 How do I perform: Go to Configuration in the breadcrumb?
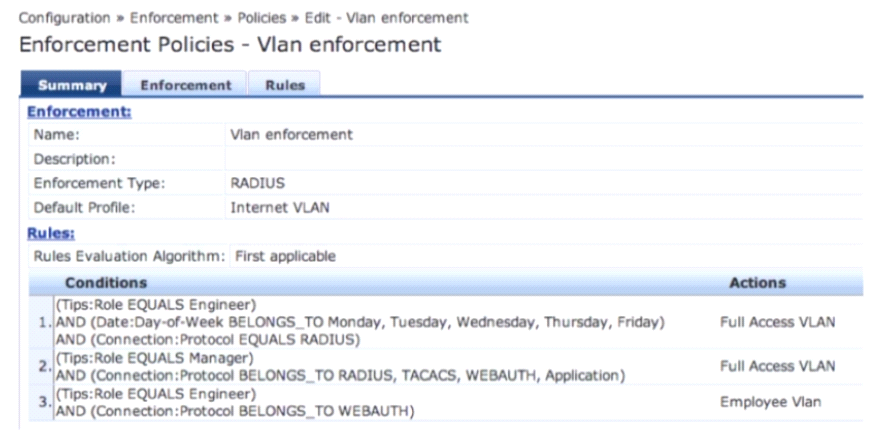click(65, 18)
